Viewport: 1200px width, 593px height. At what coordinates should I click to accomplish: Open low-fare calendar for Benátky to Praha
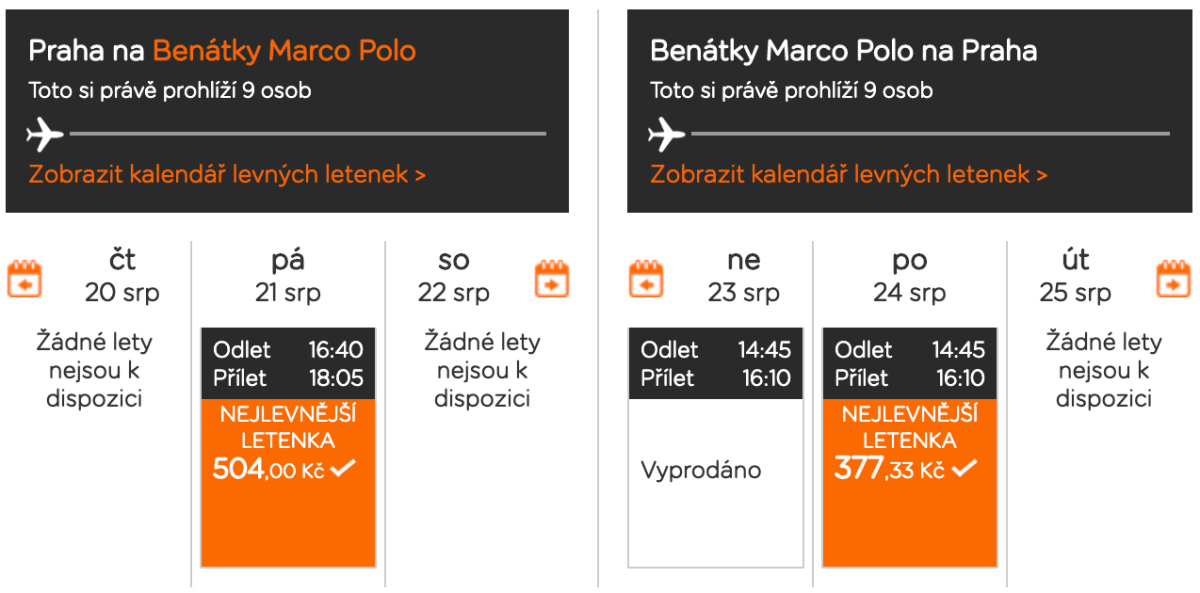click(848, 174)
